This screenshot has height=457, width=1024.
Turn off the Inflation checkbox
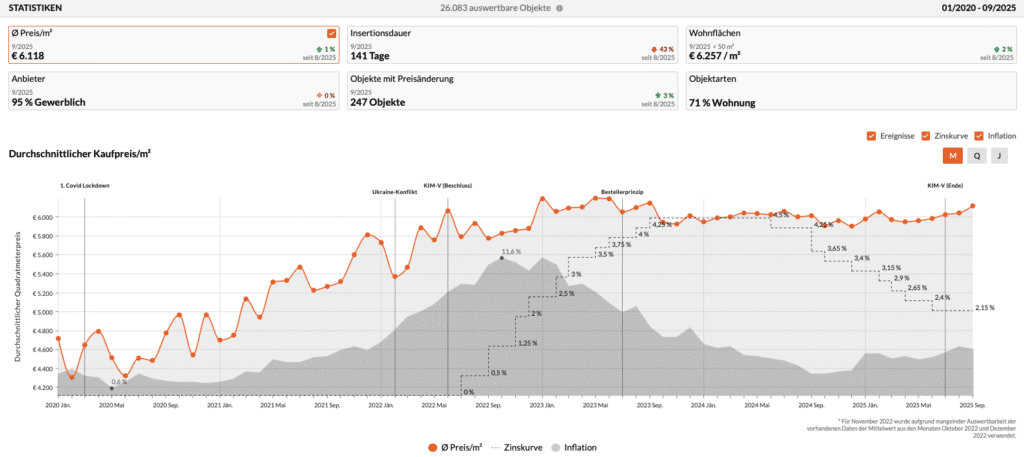click(979, 135)
